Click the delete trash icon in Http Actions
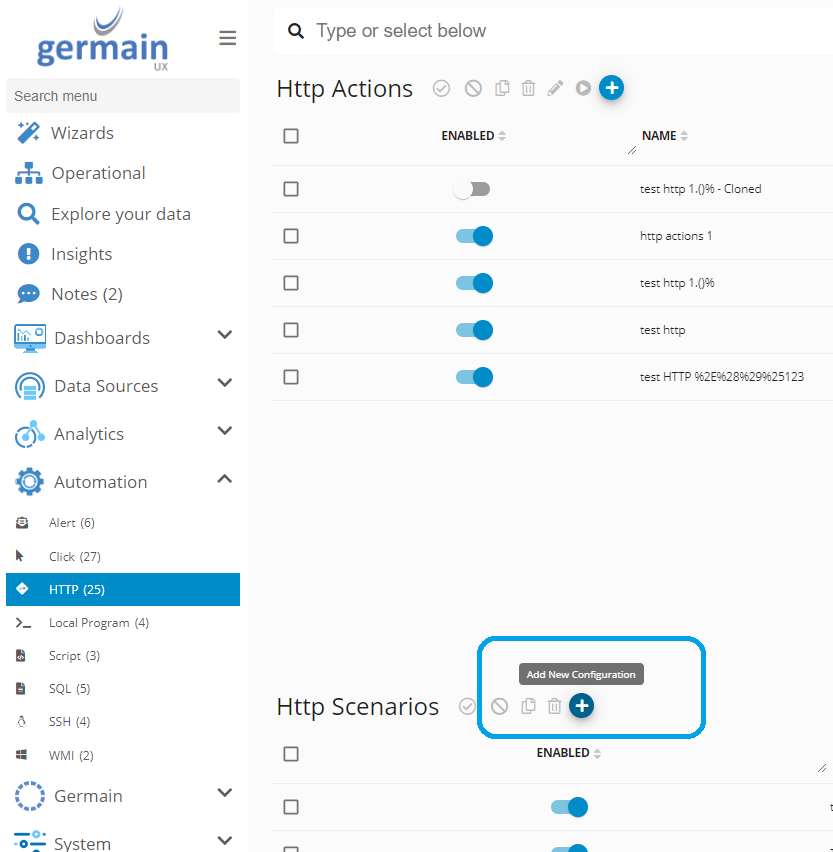 click(529, 88)
